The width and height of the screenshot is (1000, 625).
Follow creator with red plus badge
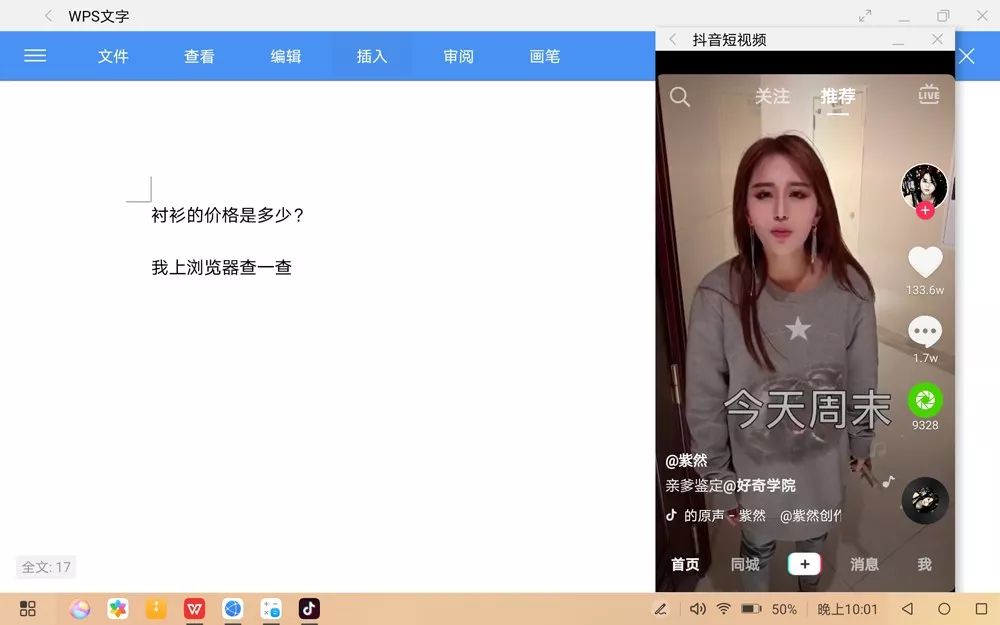point(925,210)
